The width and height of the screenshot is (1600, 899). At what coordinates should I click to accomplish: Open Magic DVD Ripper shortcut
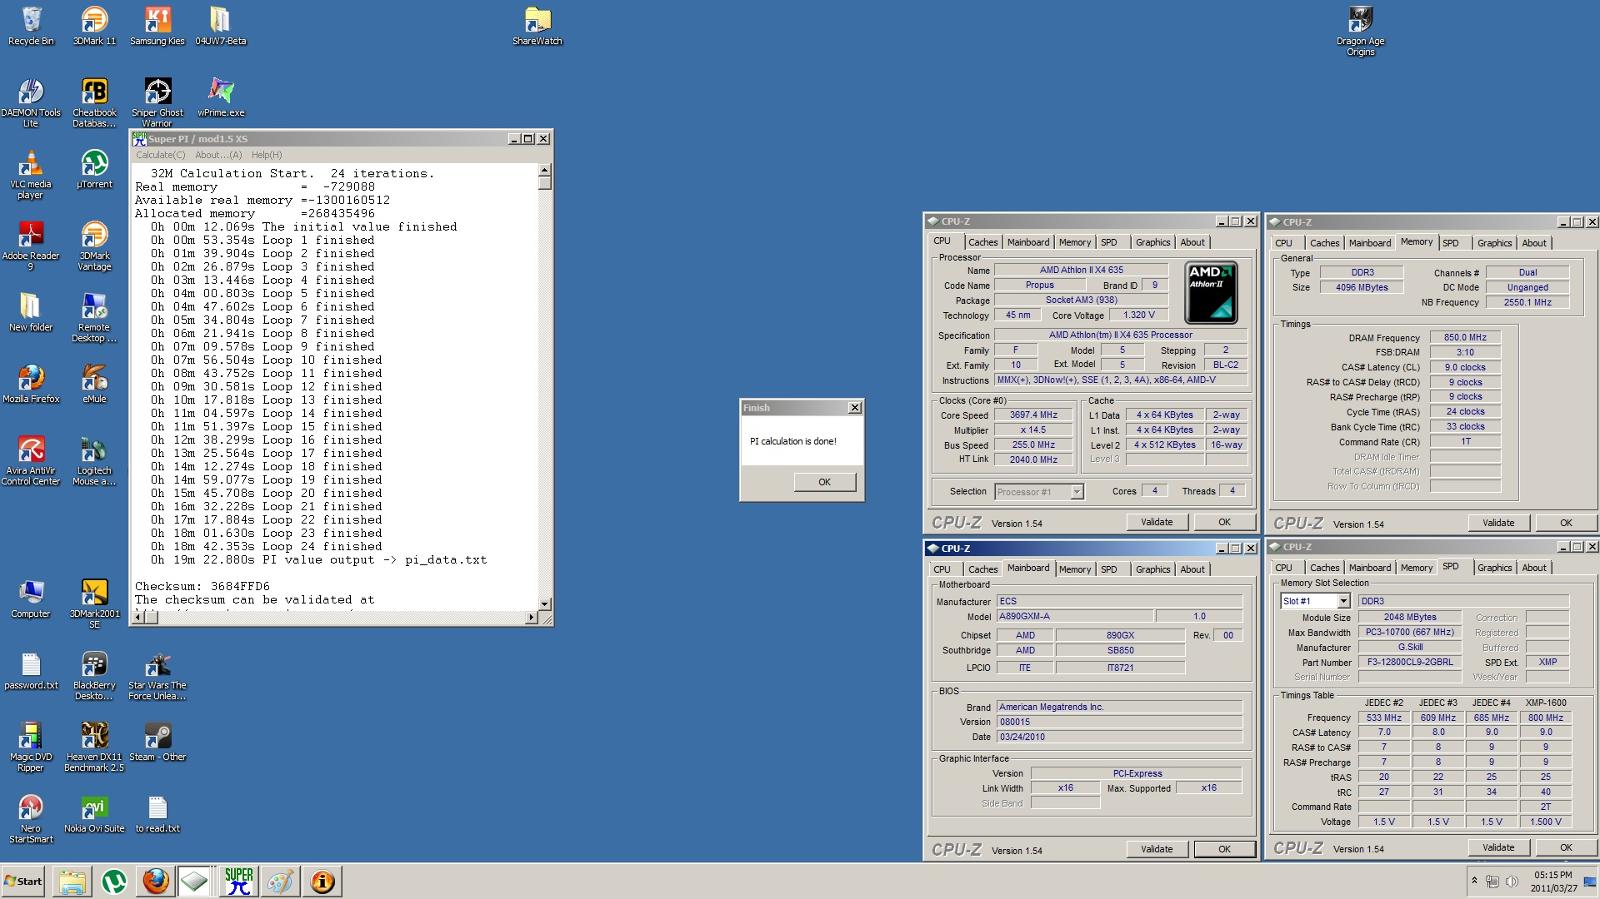(x=31, y=747)
